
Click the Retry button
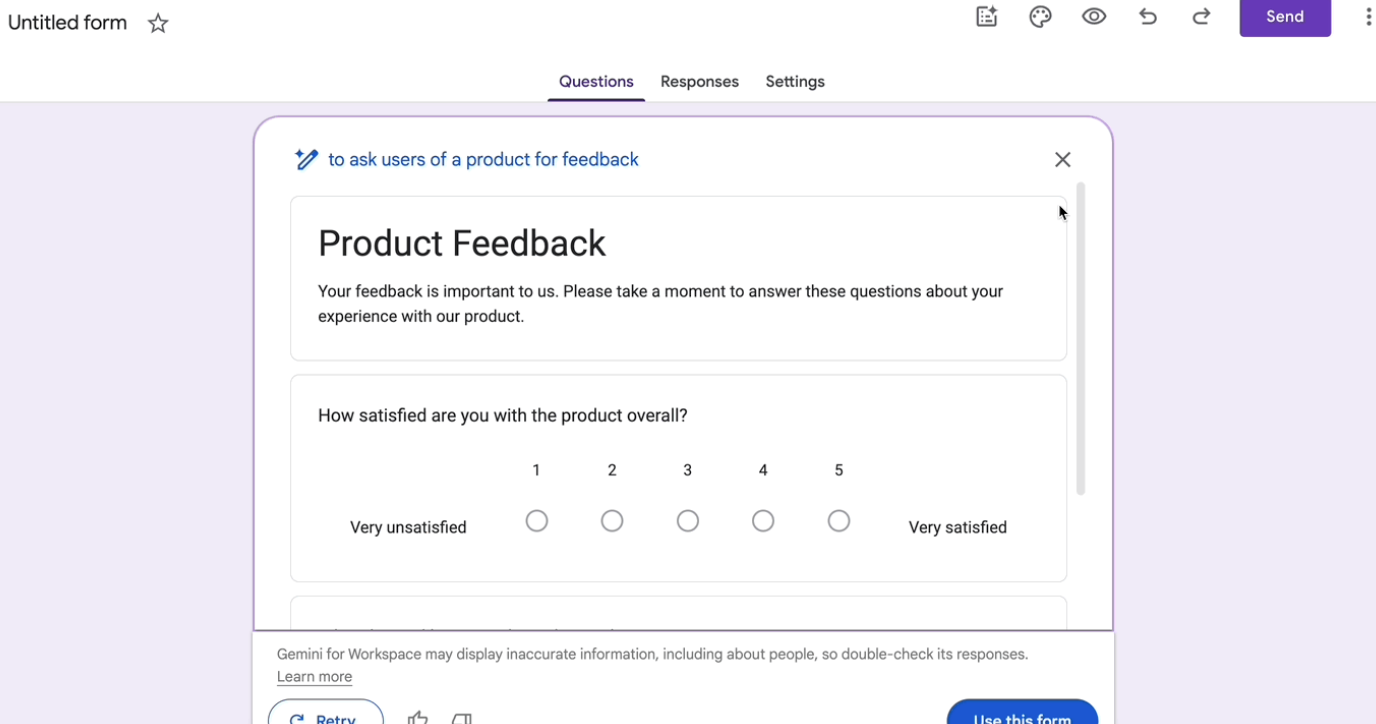click(x=326, y=715)
